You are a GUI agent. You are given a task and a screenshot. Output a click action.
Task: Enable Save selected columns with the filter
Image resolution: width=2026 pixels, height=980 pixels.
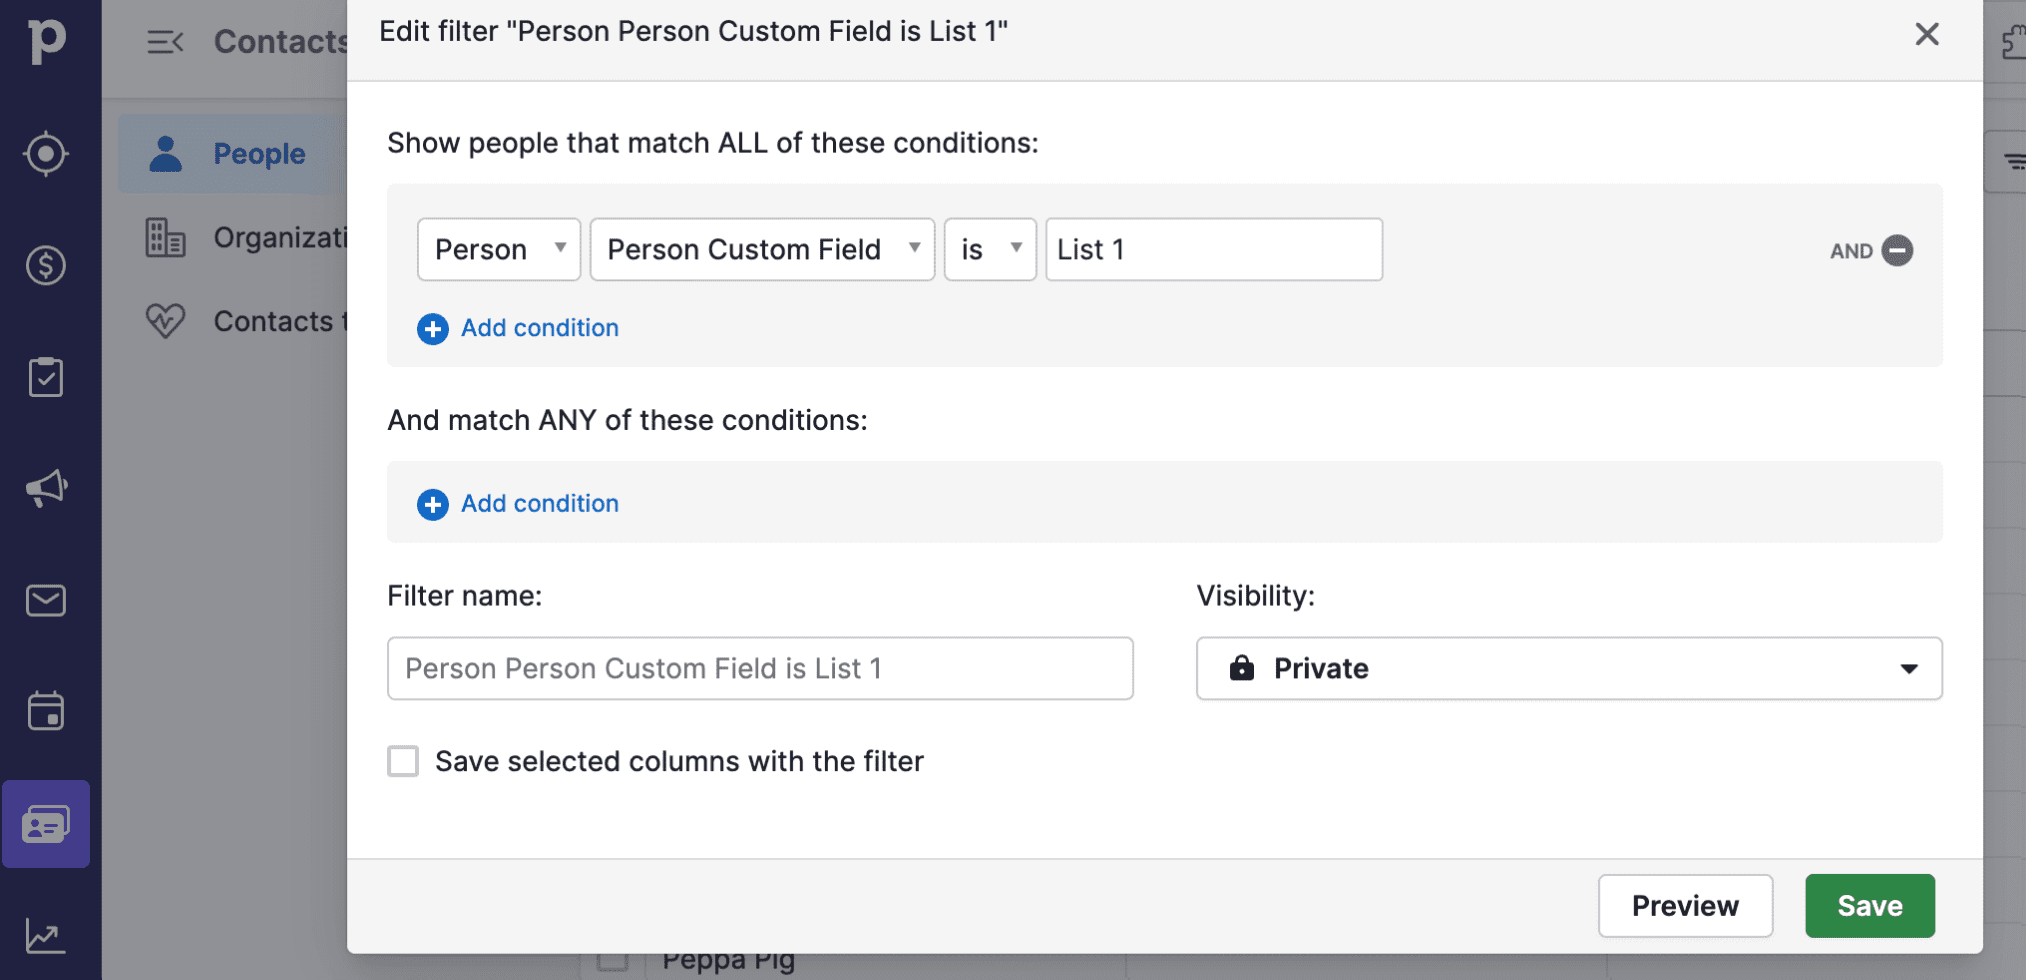click(x=403, y=761)
